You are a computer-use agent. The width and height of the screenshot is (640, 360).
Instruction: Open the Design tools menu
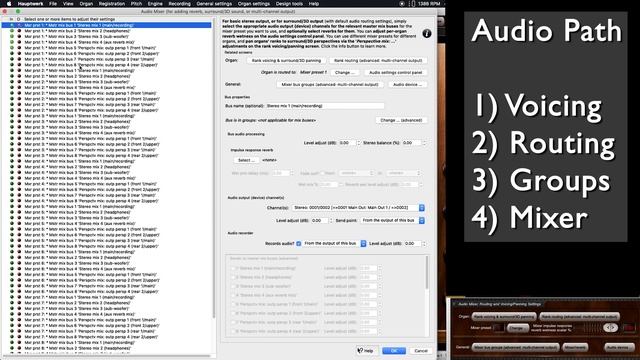coord(289,4)
